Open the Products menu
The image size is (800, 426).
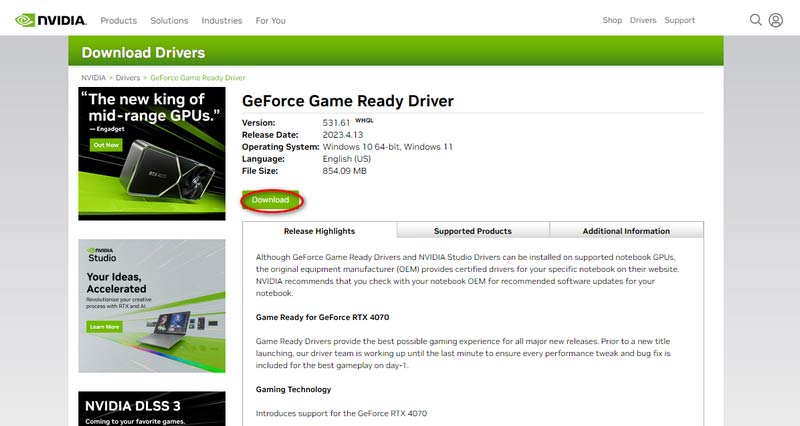(118, 20)
